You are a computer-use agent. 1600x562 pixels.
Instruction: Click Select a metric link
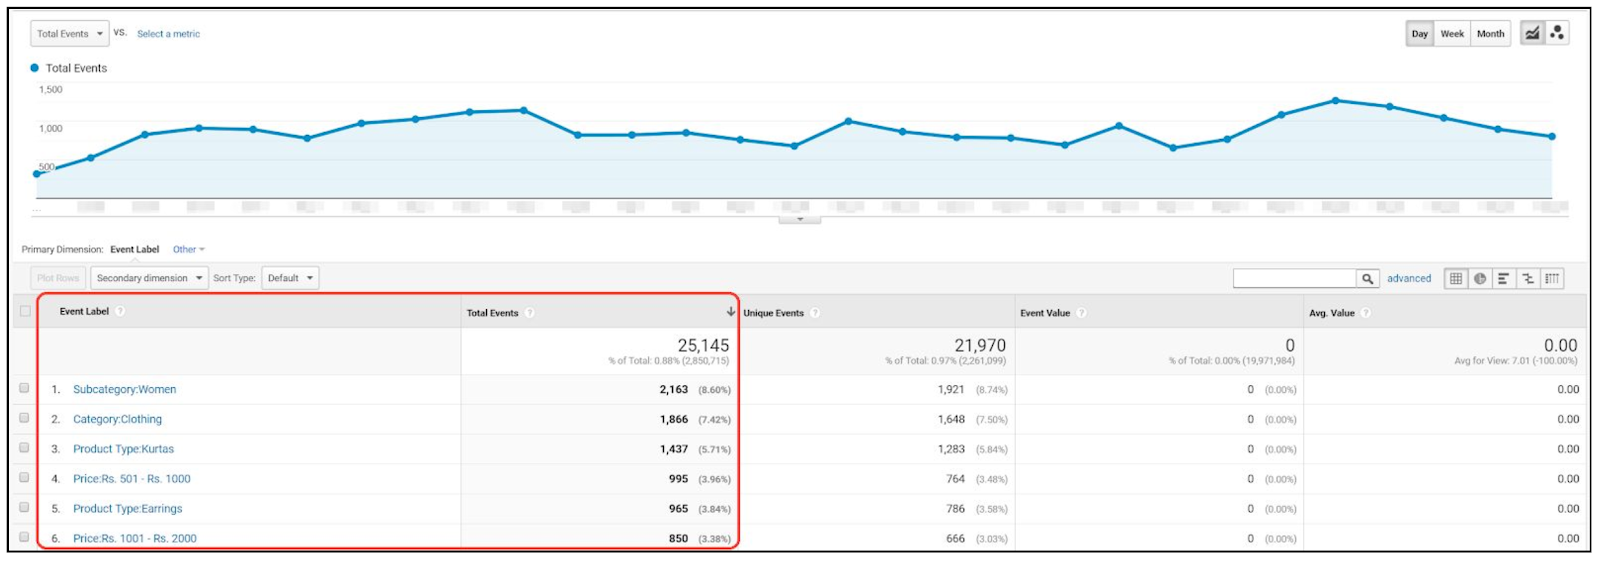(168, 34)
